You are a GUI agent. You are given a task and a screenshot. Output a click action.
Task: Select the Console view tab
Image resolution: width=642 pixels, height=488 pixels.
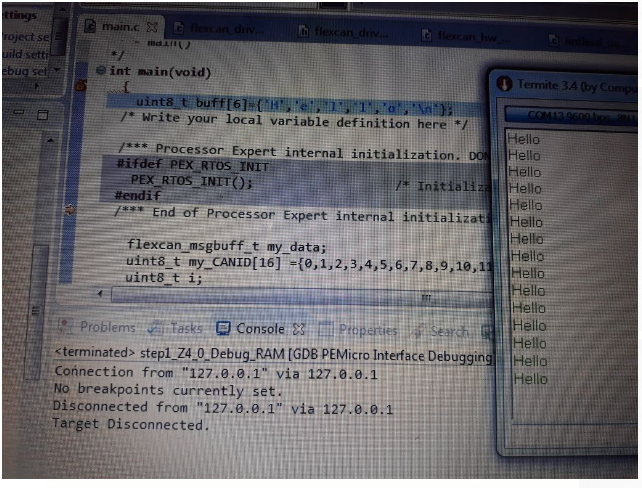[x=250, y=328]
